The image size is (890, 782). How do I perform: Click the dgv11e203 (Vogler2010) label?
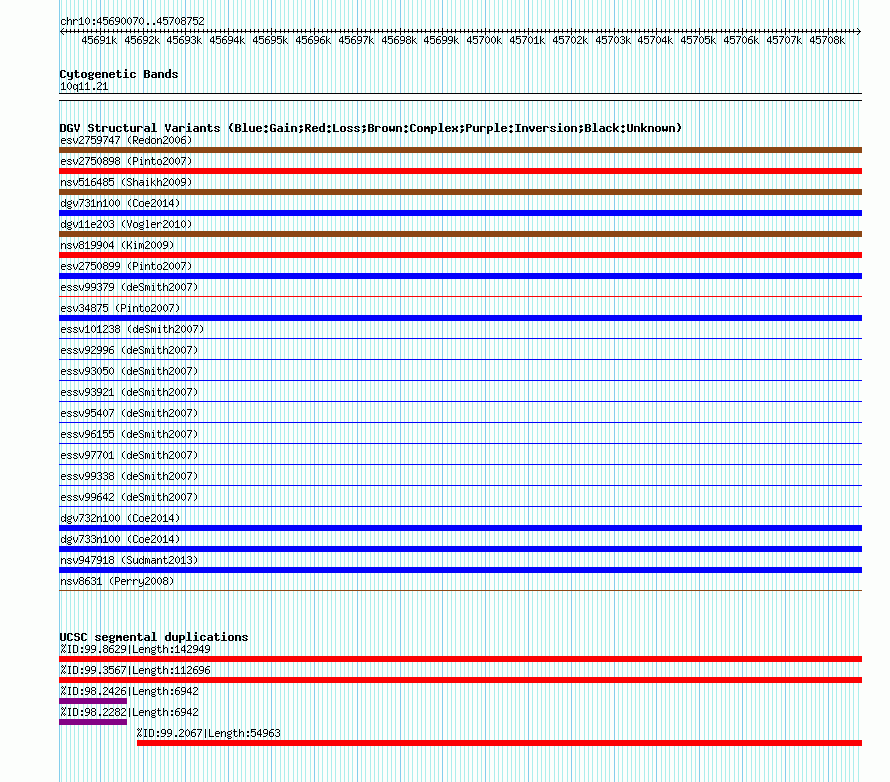coord(126,224)
